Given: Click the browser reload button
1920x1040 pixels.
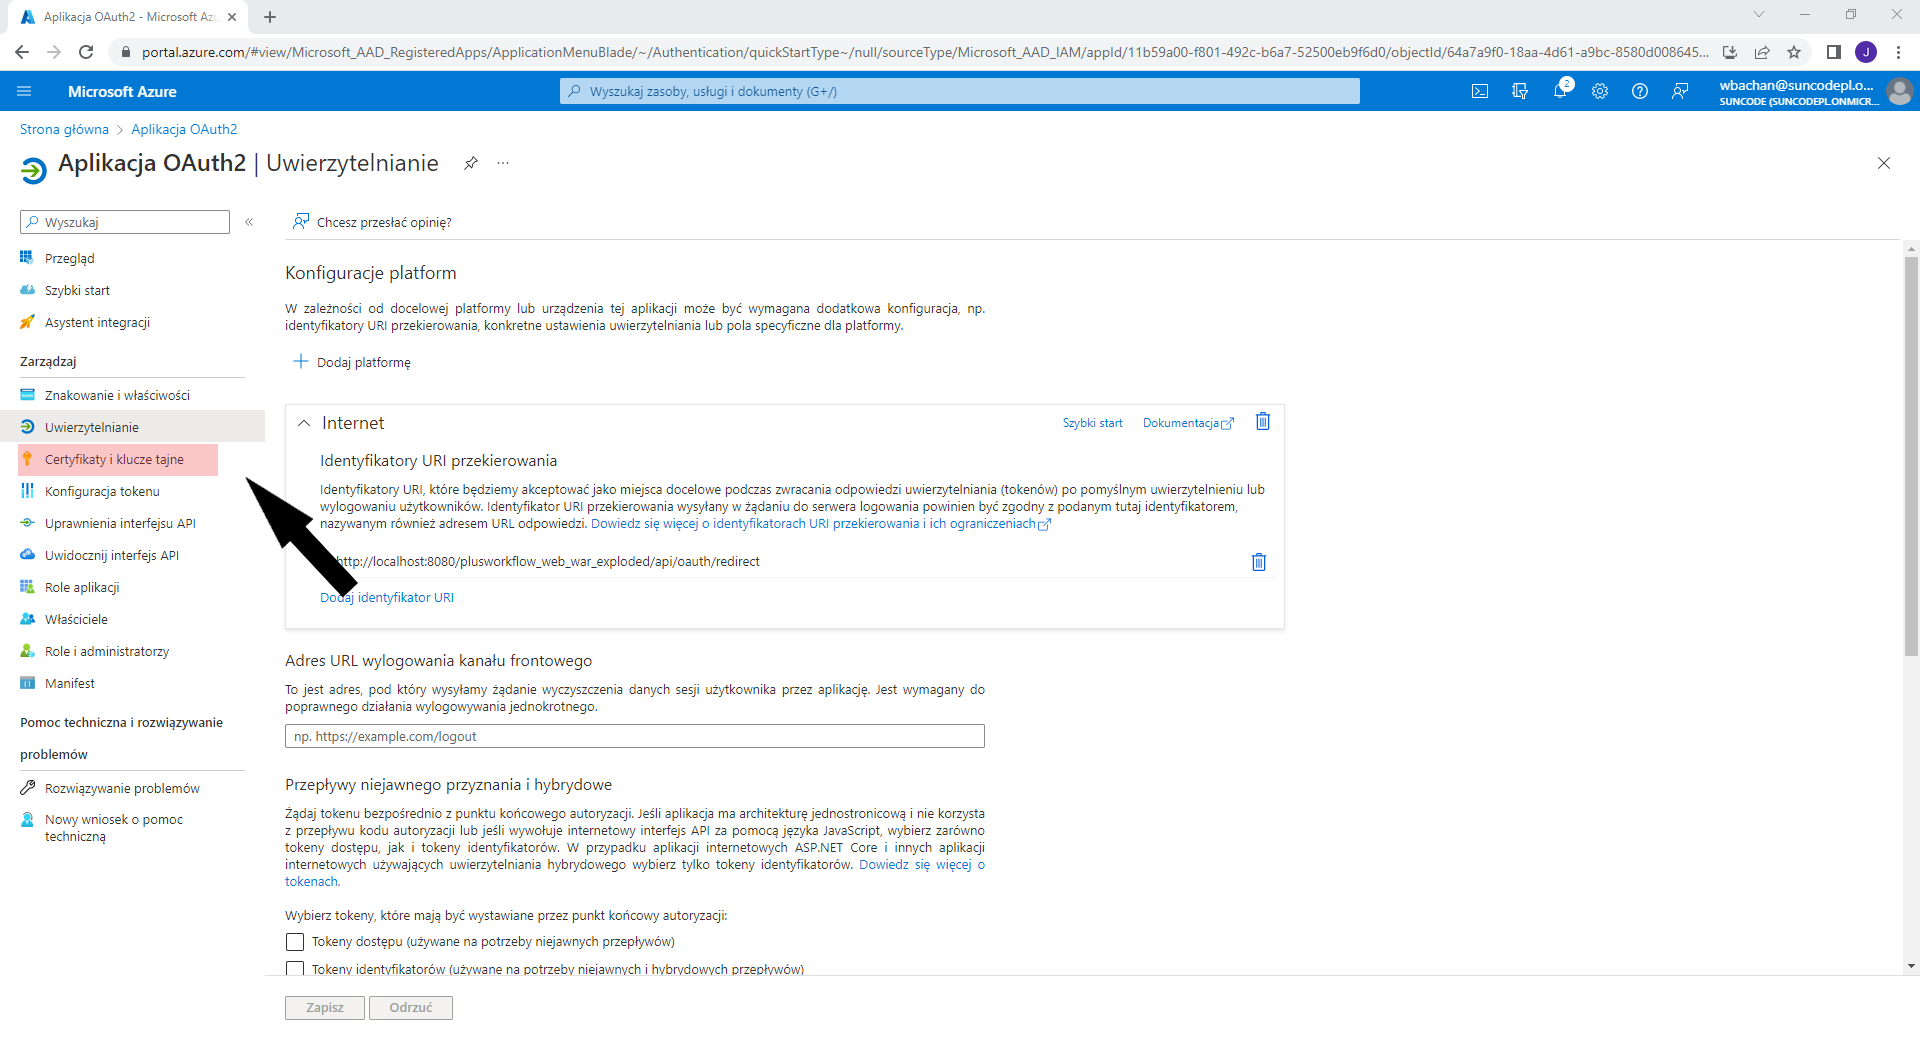Looking at the screenshot, I should [86, 52].
